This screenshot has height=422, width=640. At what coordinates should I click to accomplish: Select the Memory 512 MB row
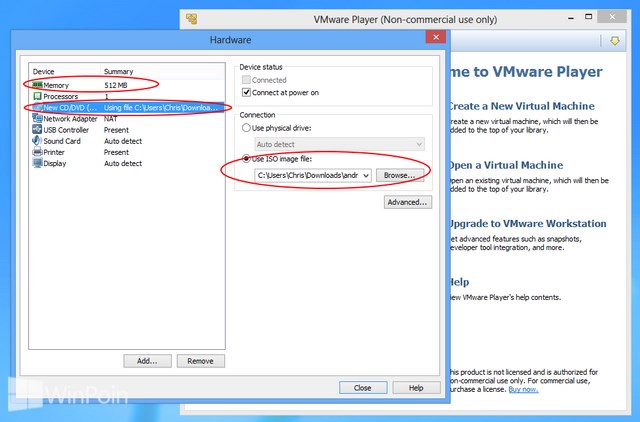click(x=128, y=85)
